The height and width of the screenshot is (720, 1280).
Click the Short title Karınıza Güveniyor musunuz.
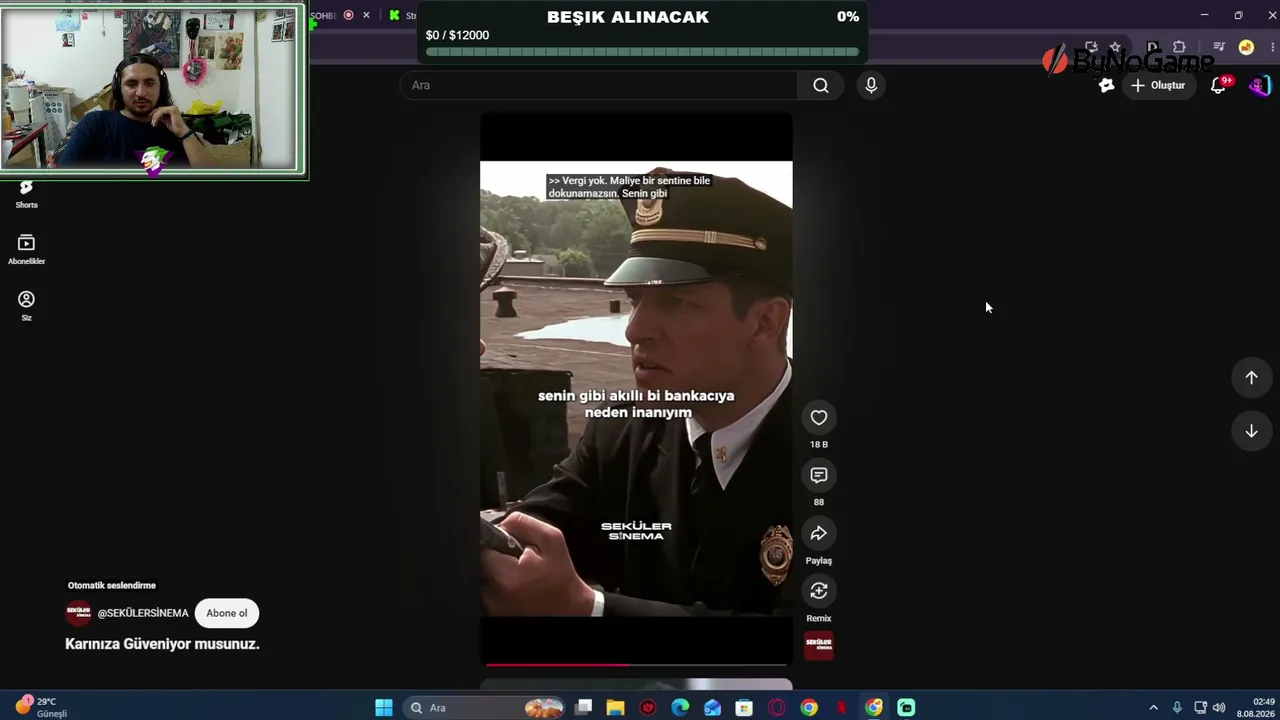click(162, 644)
